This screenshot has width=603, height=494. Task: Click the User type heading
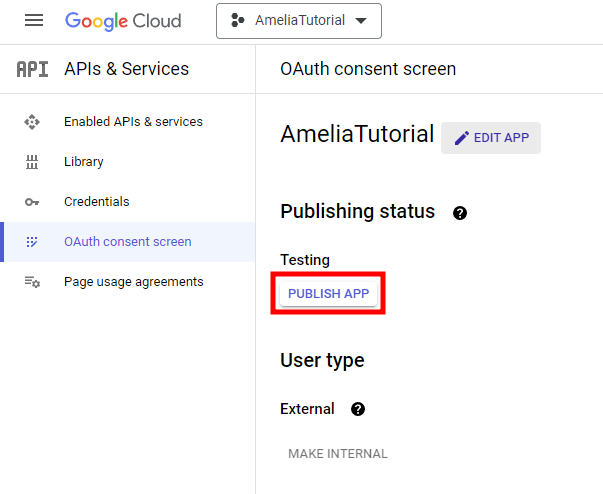[x=322, y=361]
